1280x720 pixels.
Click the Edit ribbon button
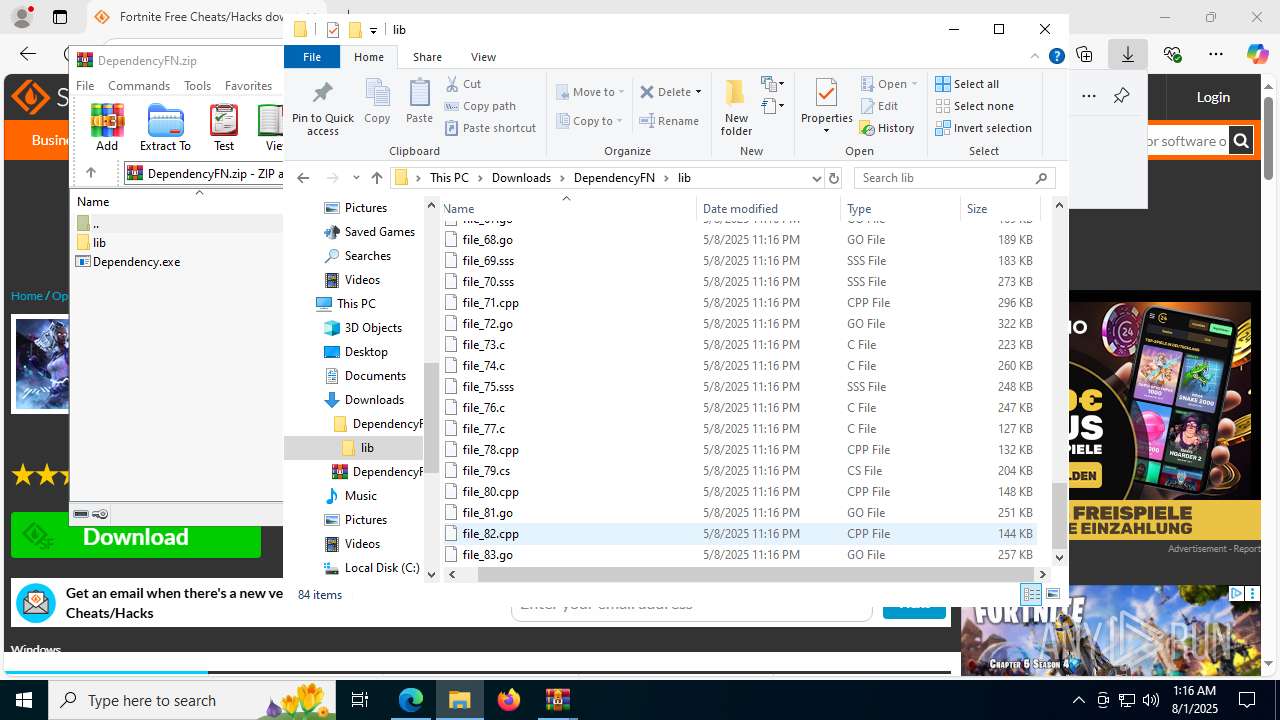click(879, 106)
